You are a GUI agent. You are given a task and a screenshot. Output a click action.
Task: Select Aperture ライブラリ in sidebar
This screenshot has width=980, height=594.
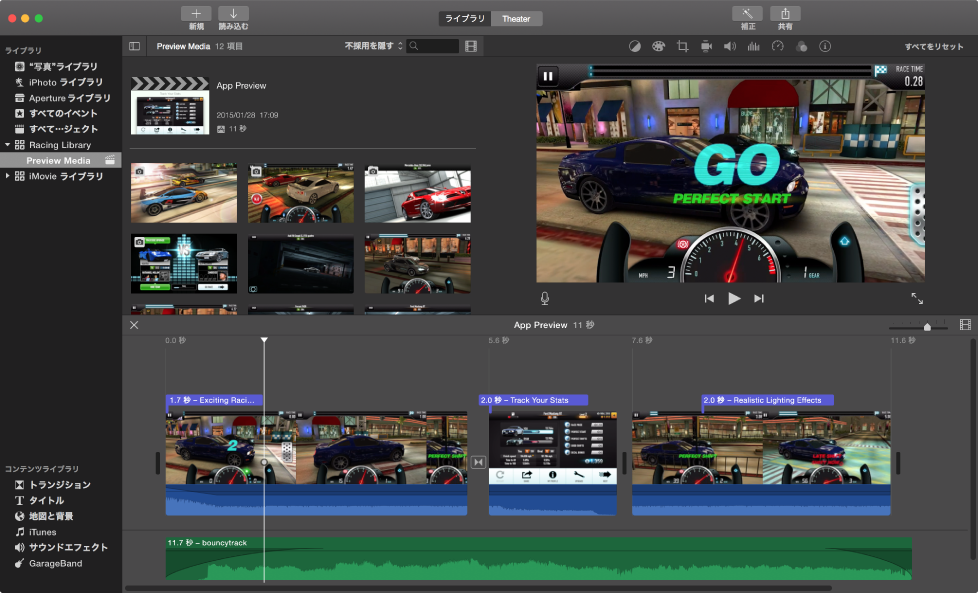pyautogui.click(x=61, y=98)
